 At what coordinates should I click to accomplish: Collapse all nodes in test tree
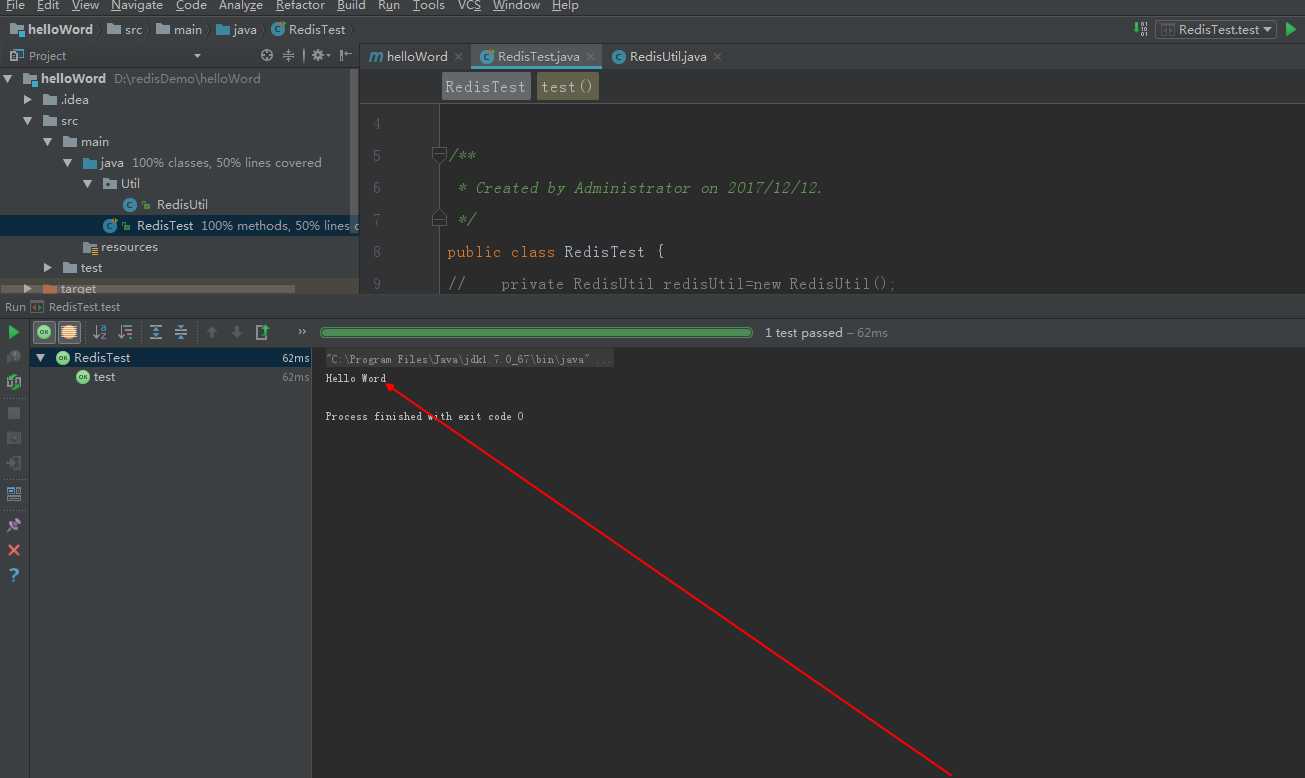click(181, 332)
